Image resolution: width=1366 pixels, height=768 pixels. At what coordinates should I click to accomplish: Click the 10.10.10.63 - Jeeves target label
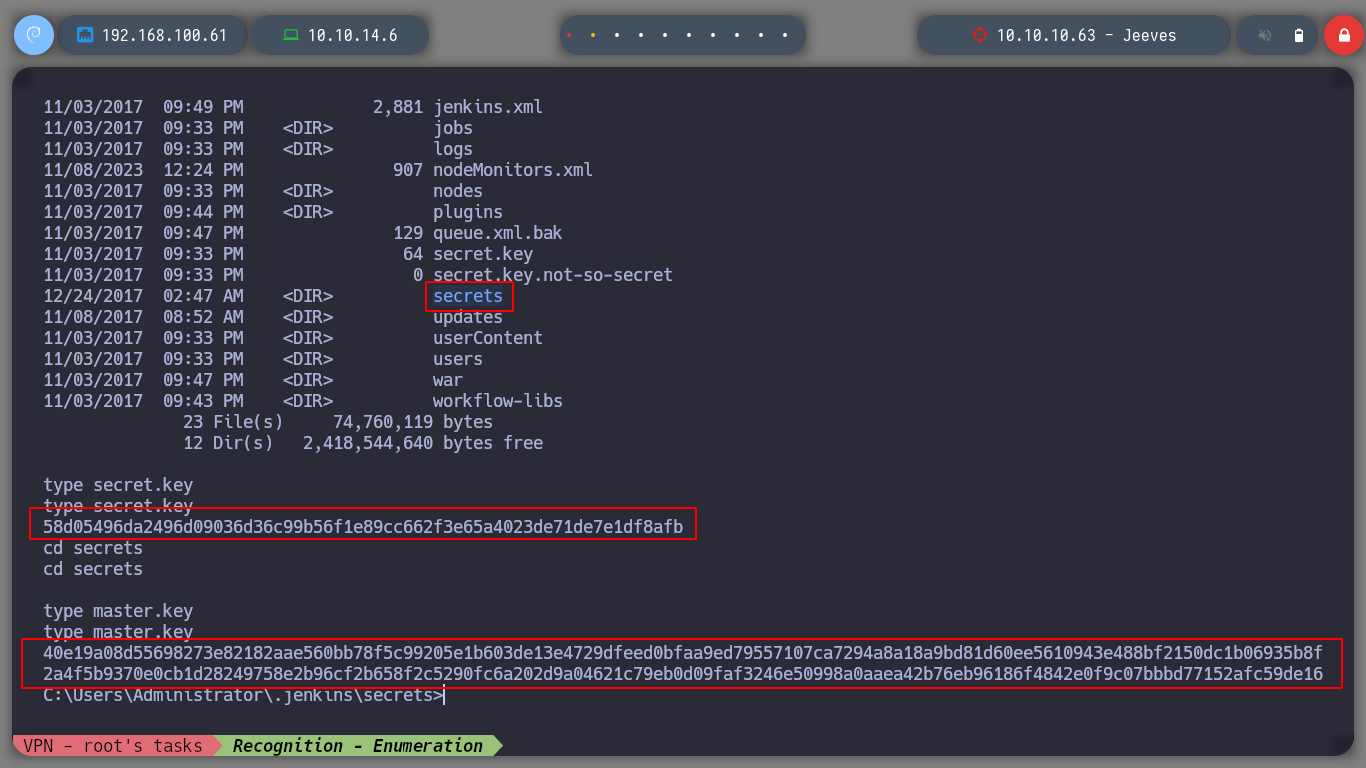click(x=1086, y=35)
